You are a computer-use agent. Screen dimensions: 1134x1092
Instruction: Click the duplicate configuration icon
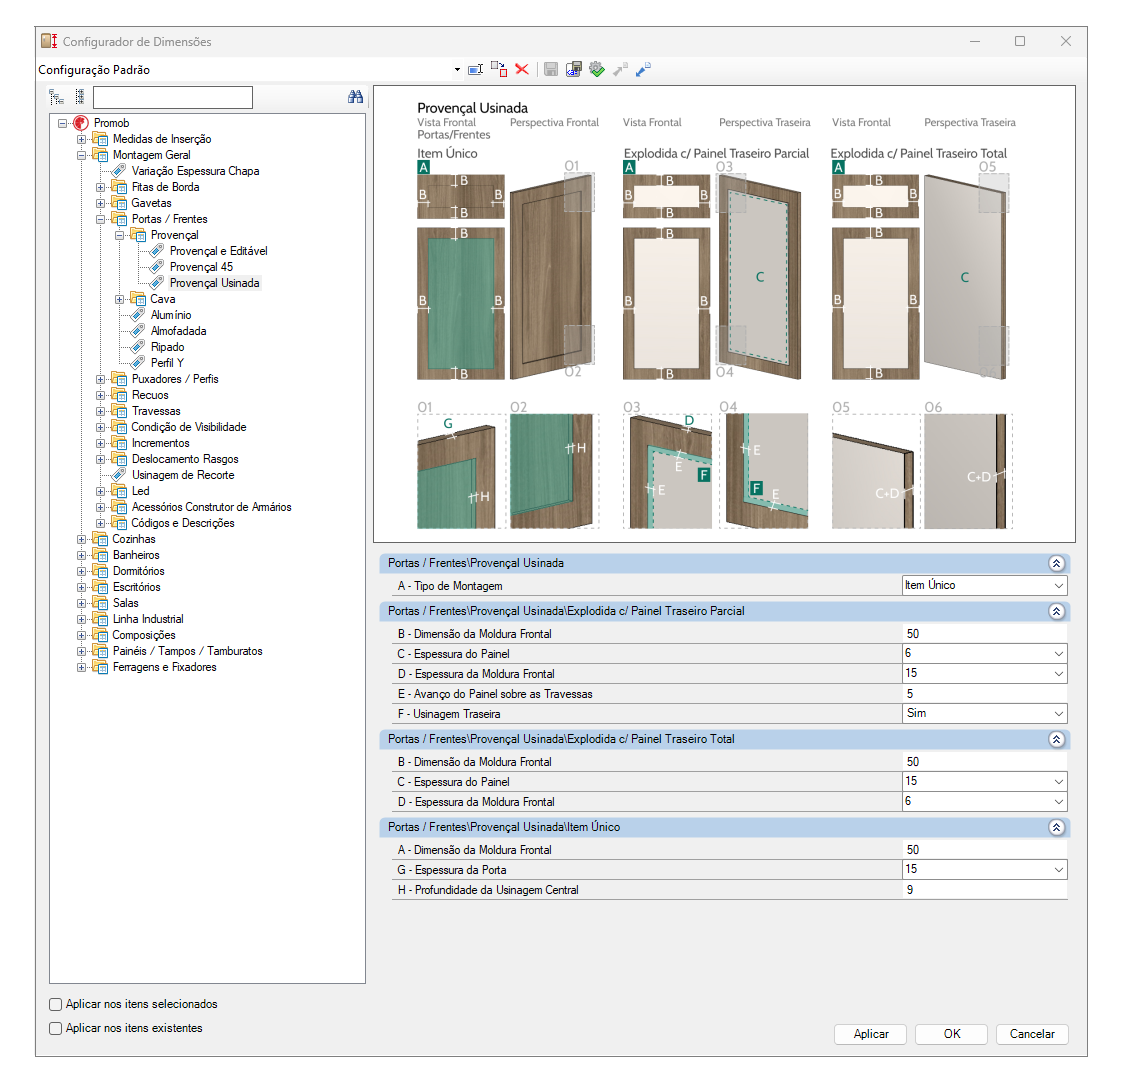(x=498, y=69)
